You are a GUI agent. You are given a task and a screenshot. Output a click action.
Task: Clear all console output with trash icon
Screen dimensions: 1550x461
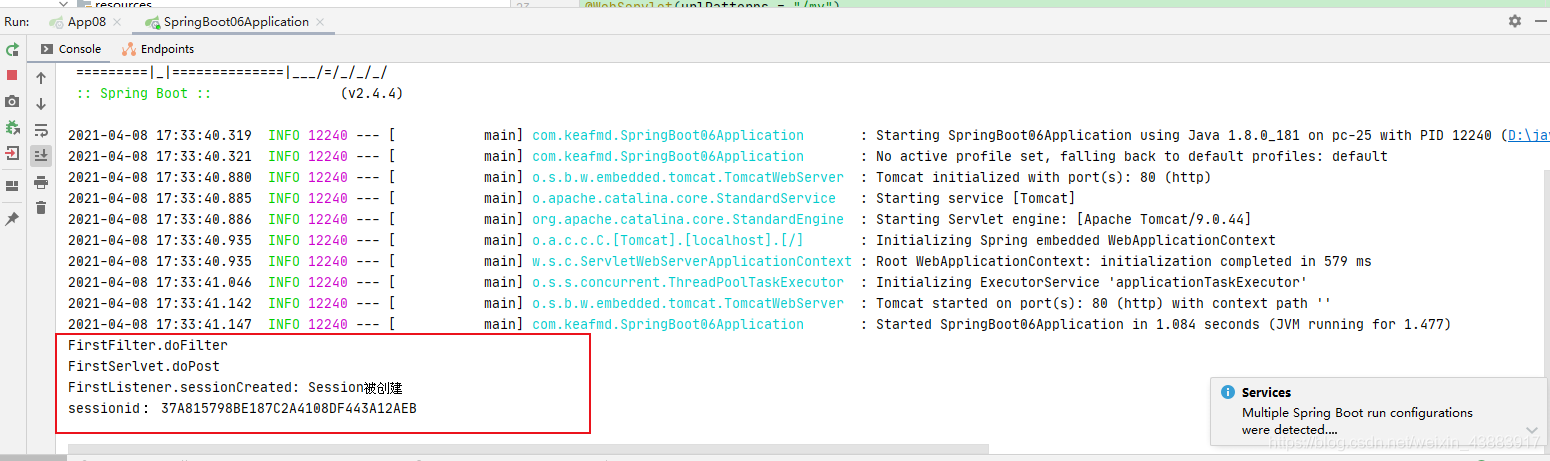click(x=41, y=208)
